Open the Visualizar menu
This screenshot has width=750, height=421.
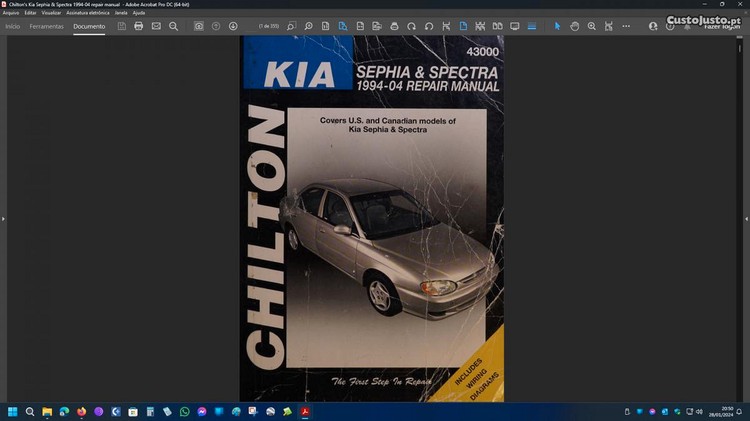coord(51,12)
